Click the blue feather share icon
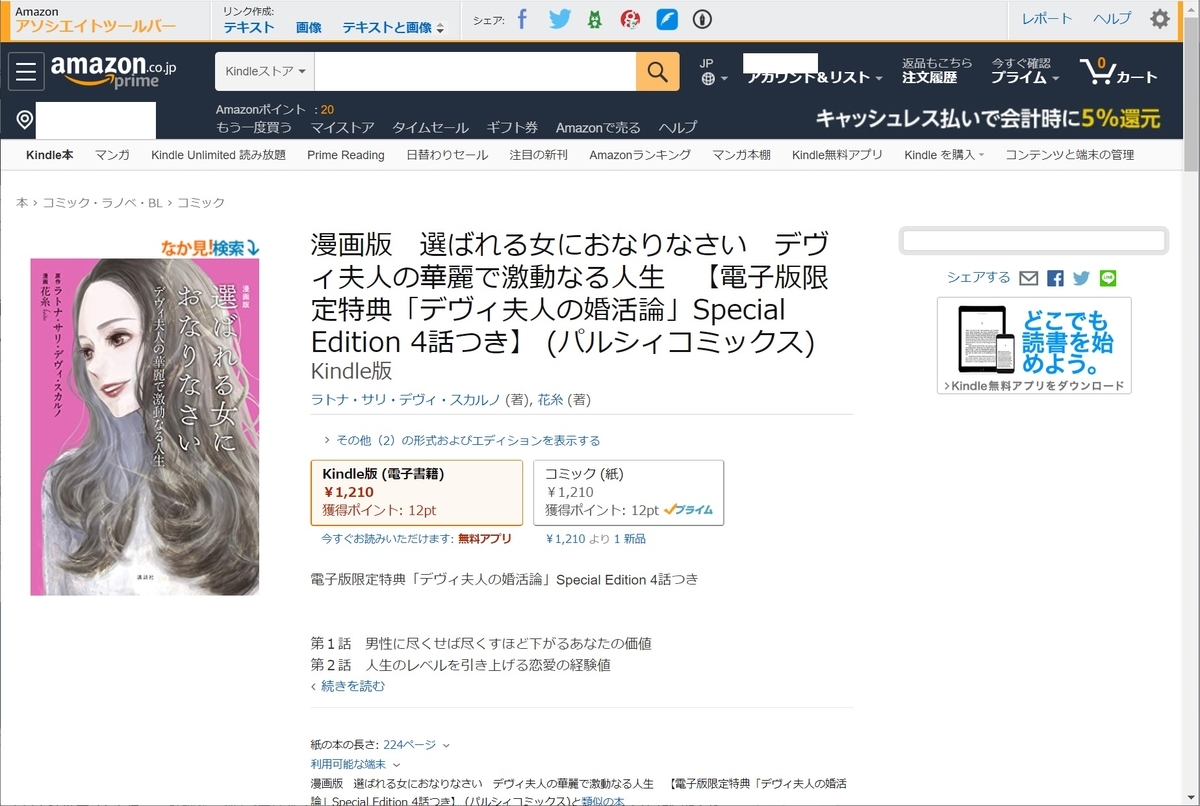Viewport: 1200px width, 806px height. click(667, 19)
